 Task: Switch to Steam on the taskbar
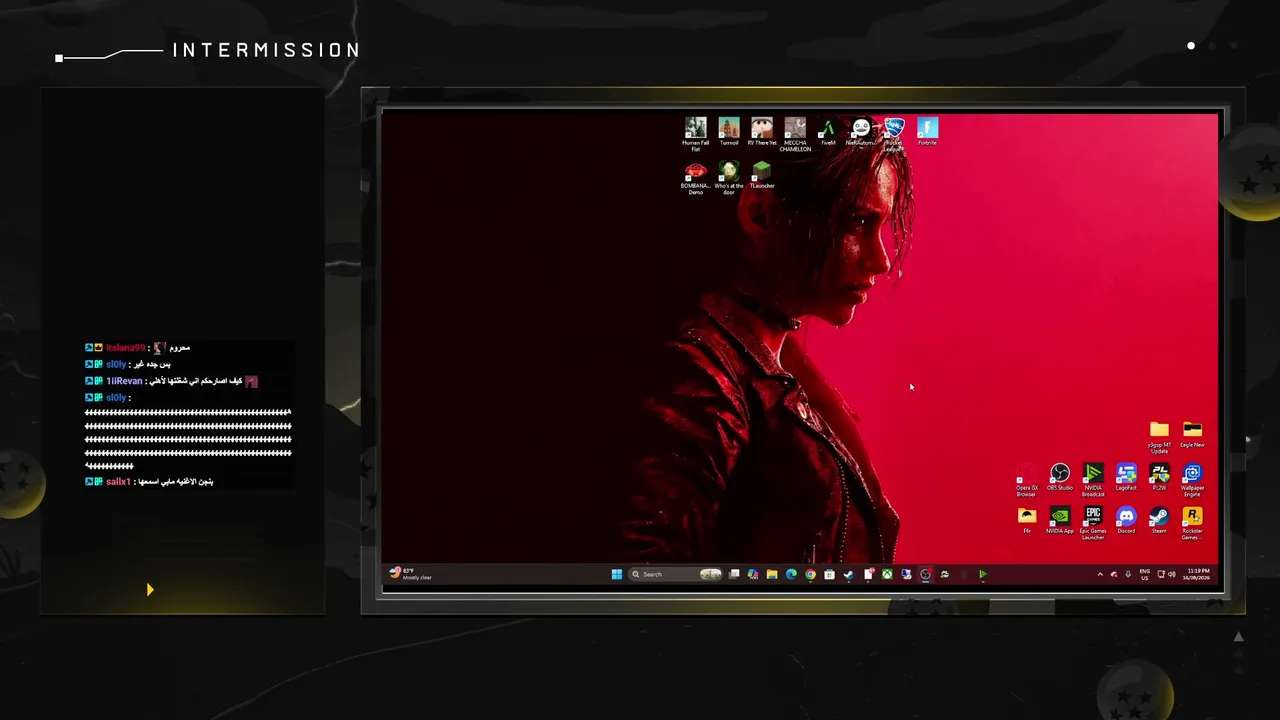(848, 574)
